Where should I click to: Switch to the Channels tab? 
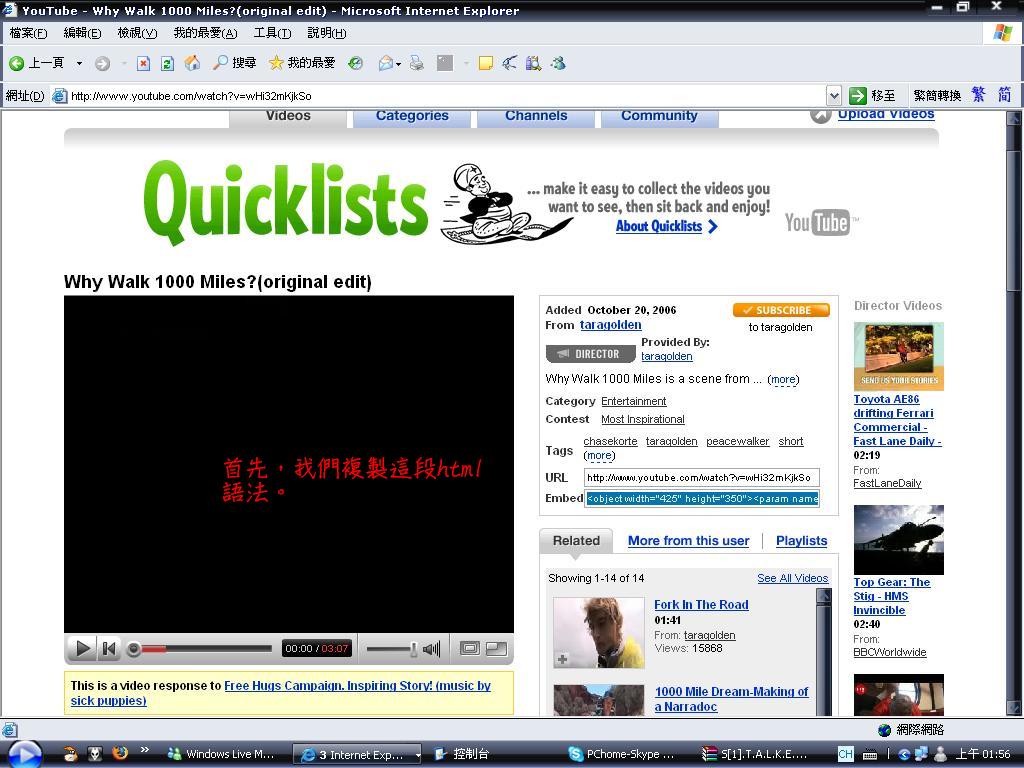point(536,116)
